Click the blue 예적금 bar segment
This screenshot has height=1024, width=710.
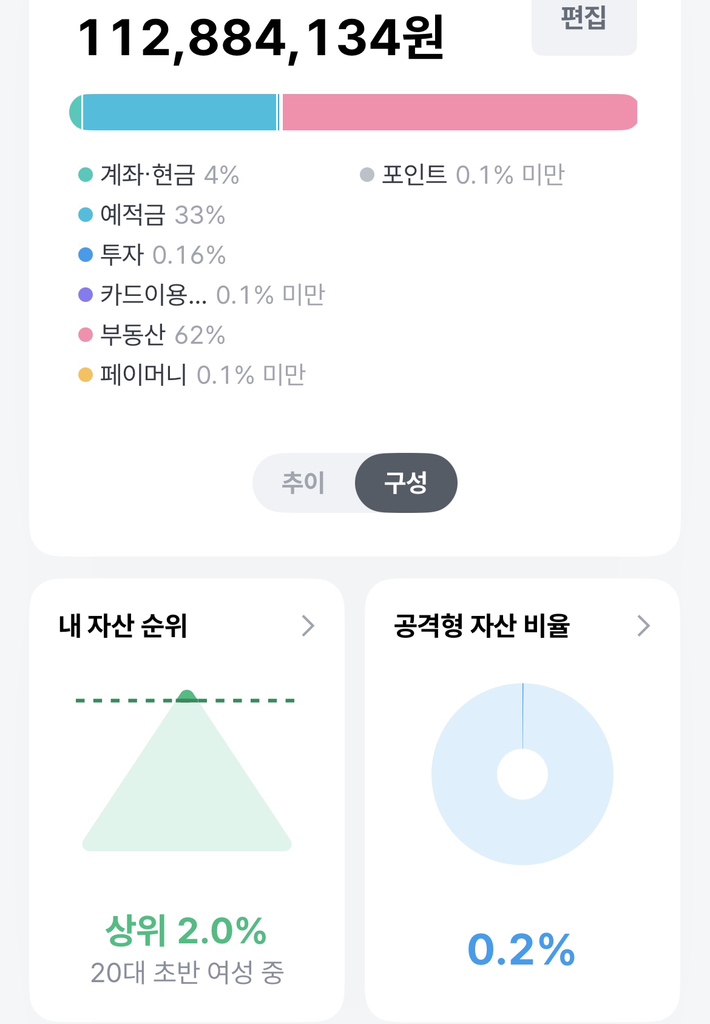point(179,112)
